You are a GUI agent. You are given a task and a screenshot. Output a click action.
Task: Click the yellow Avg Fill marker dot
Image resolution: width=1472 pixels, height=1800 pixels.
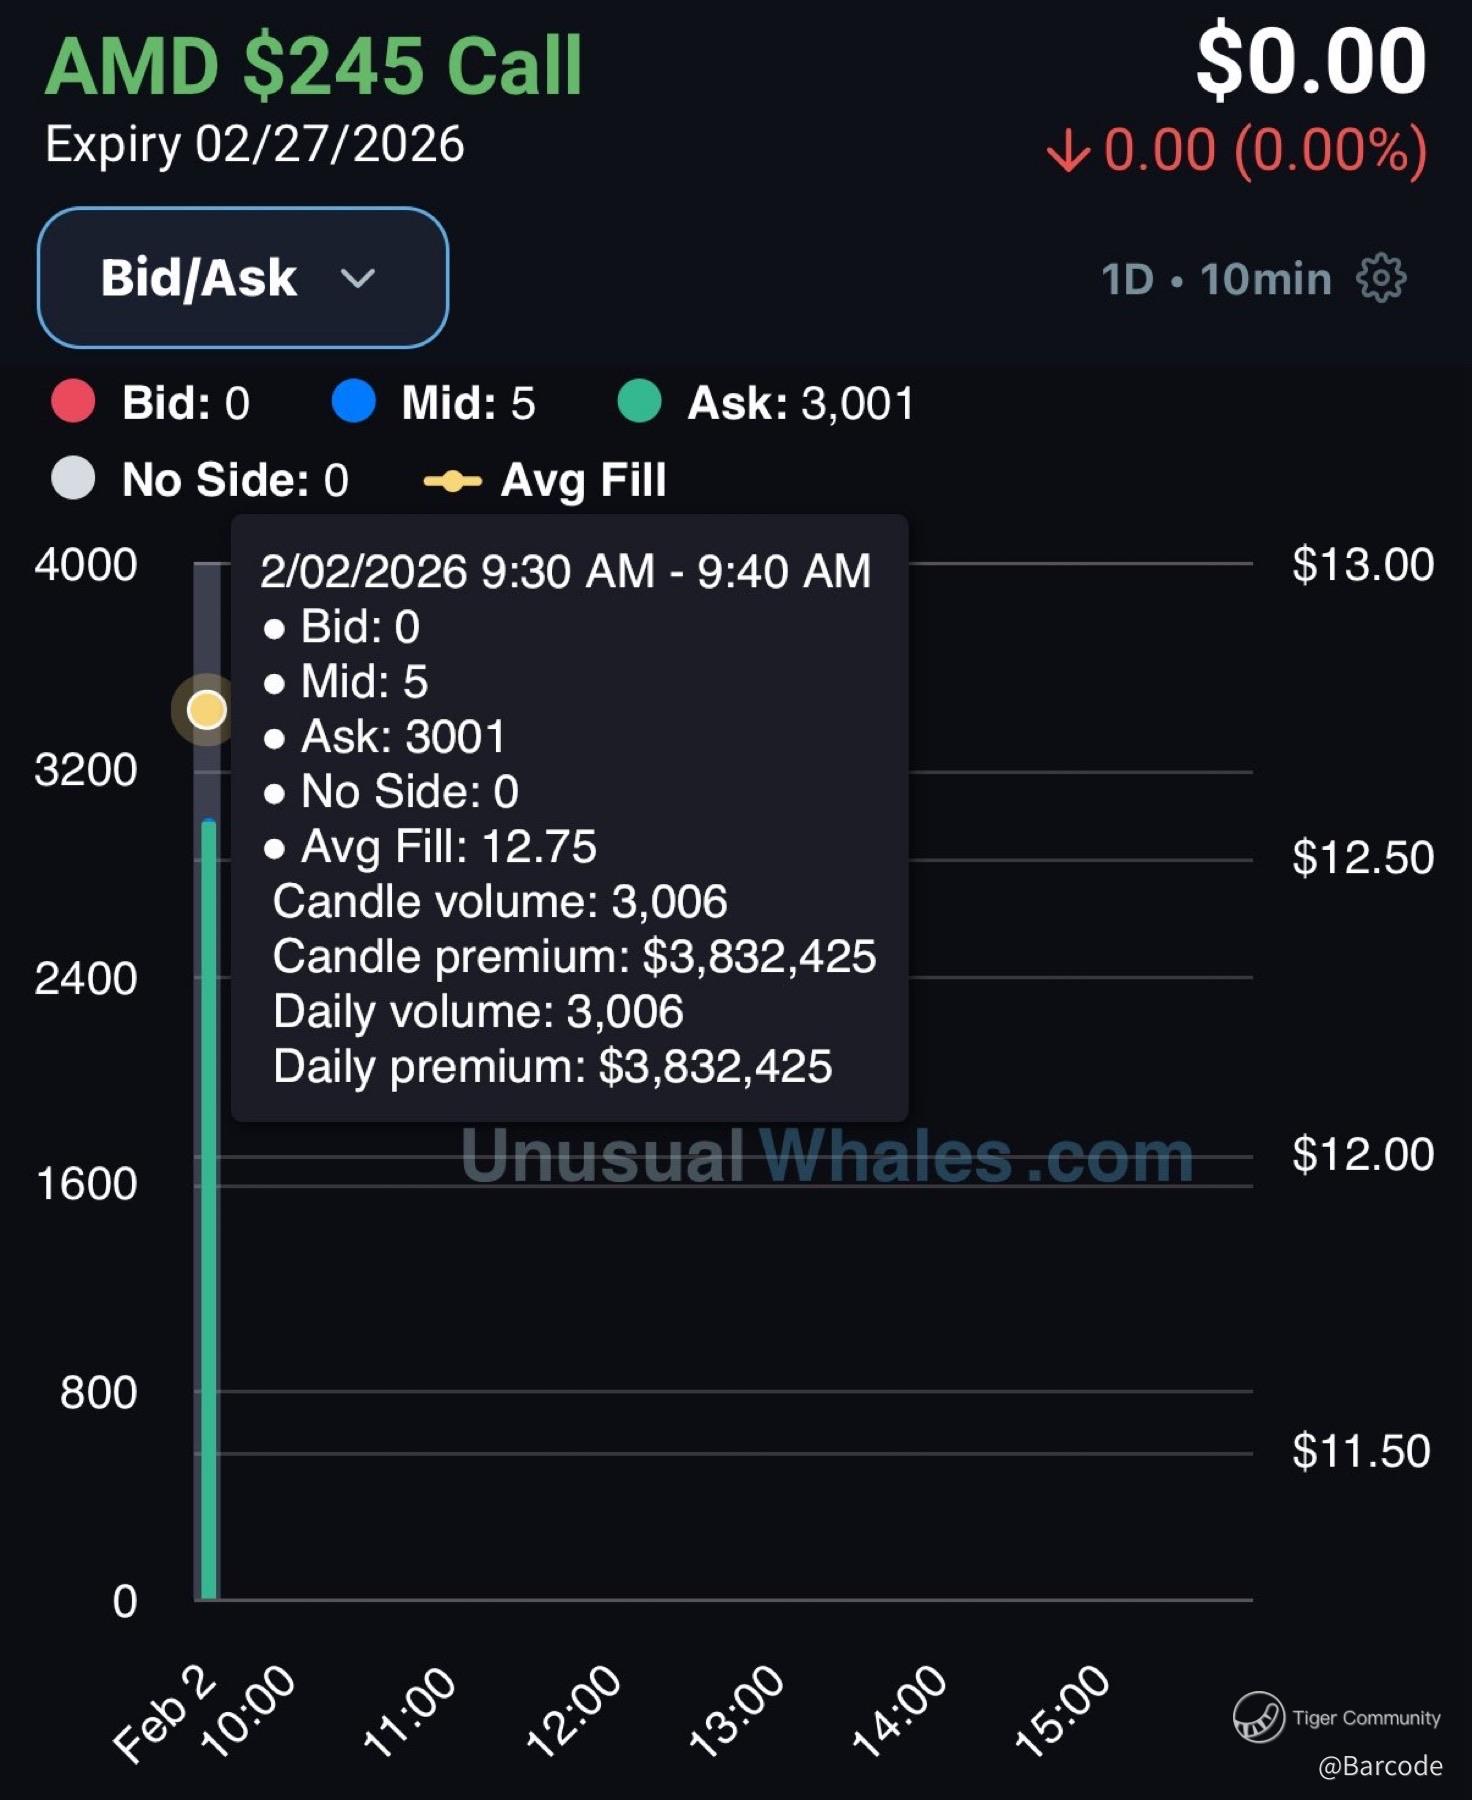tap(207, 710)
